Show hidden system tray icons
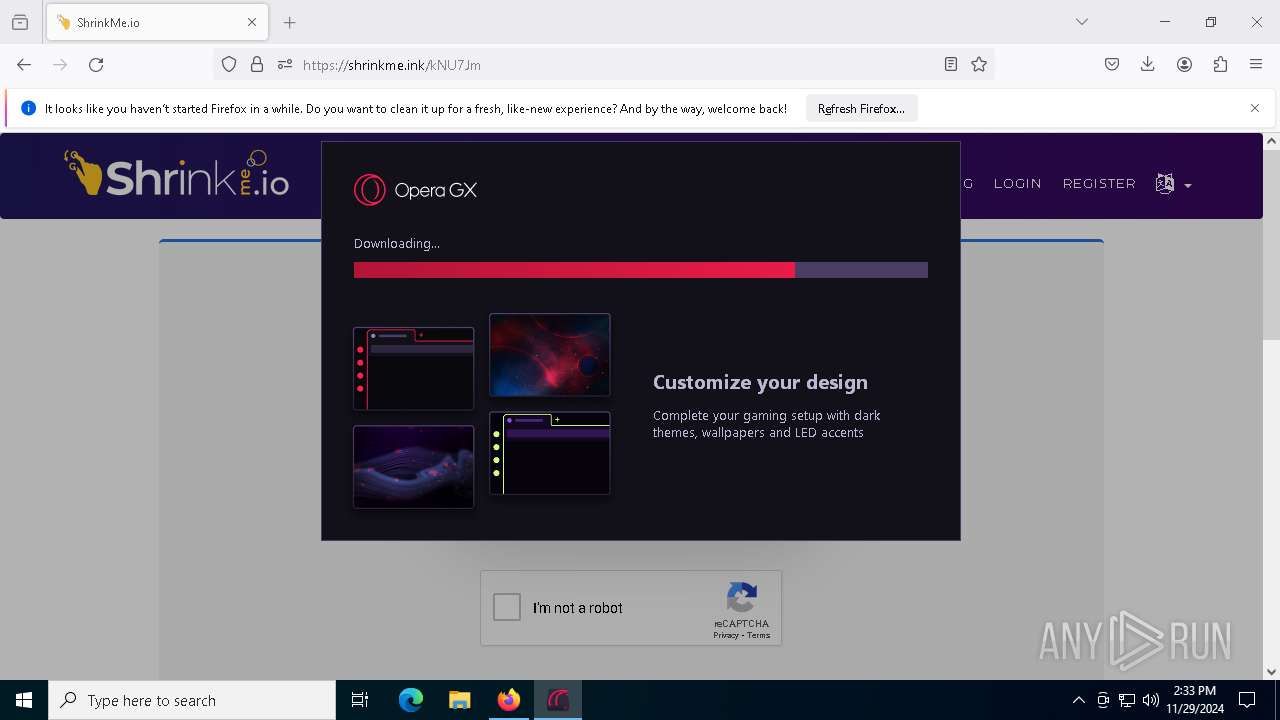This screenshot has width=1280, height=720. tap(1078, 700)
